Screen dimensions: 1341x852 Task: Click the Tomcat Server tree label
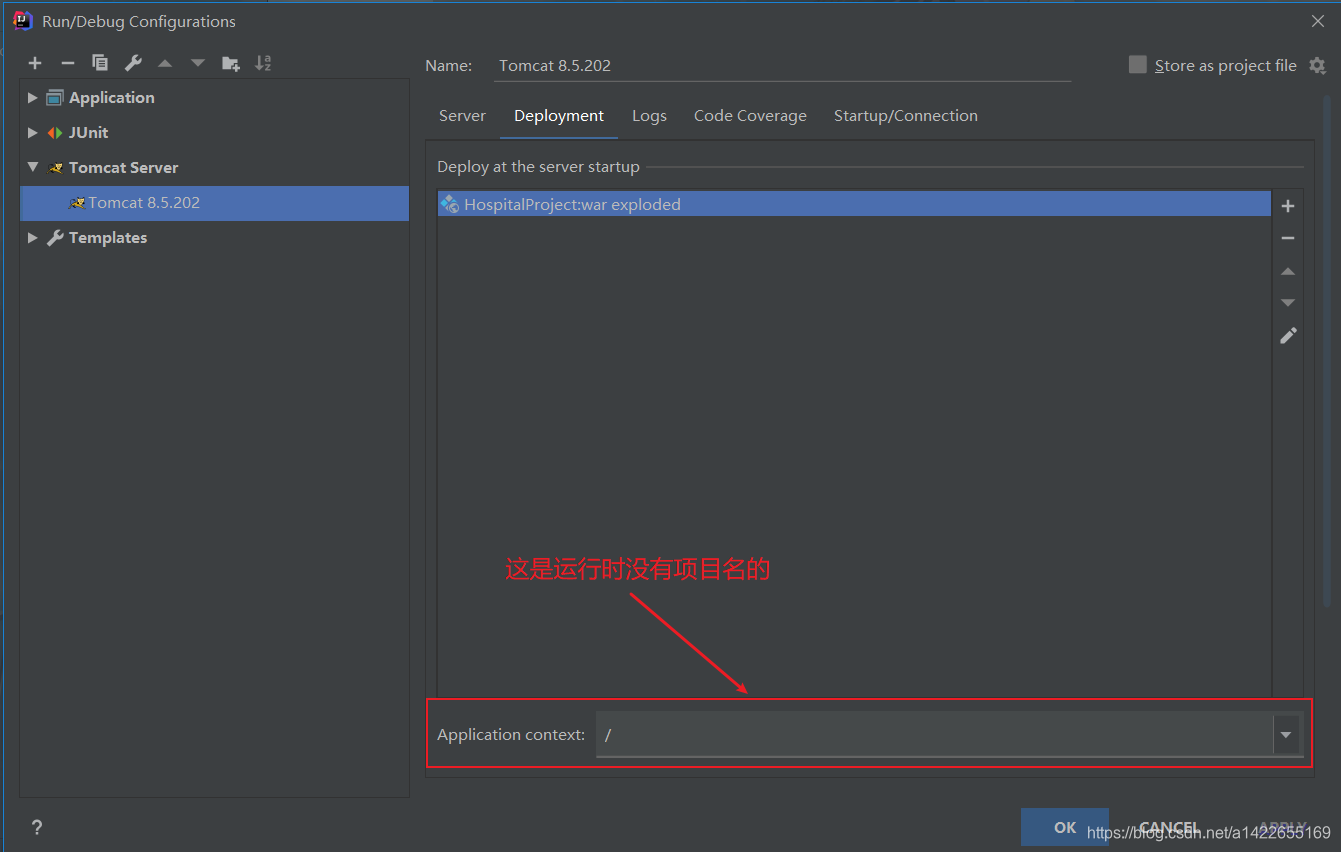point(124,168)
